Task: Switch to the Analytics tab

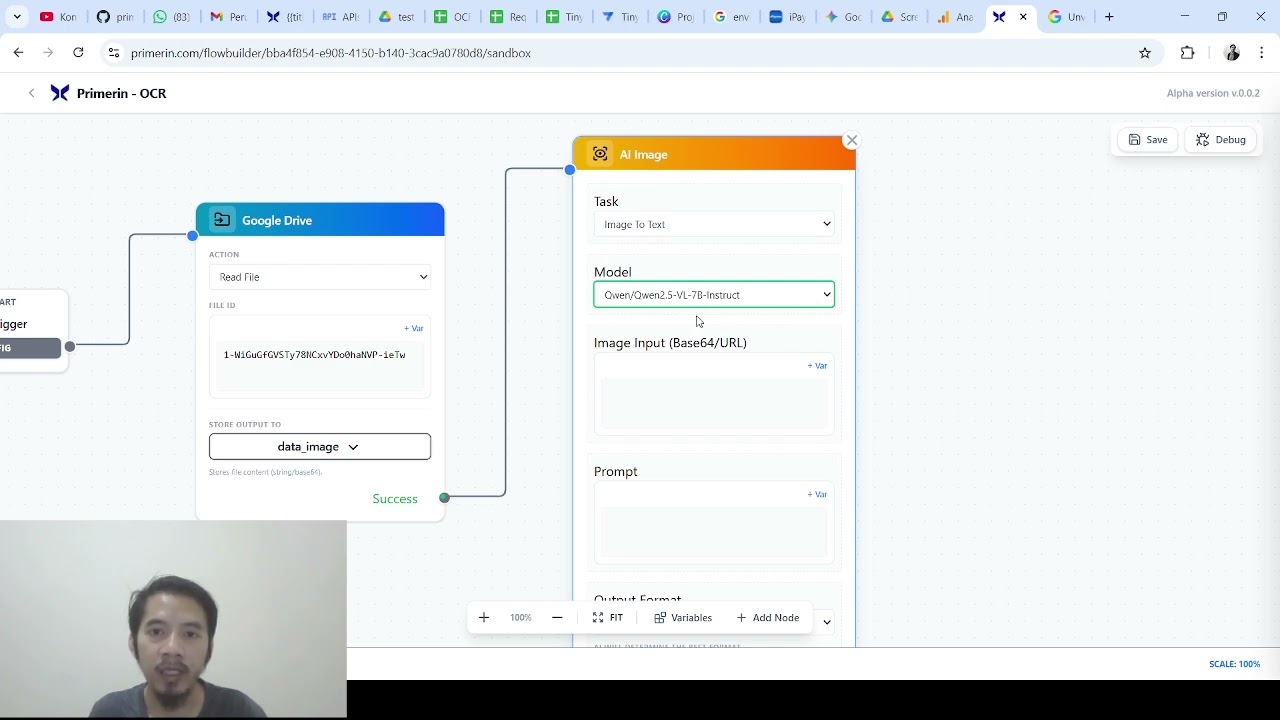Action: pos(955,17)
